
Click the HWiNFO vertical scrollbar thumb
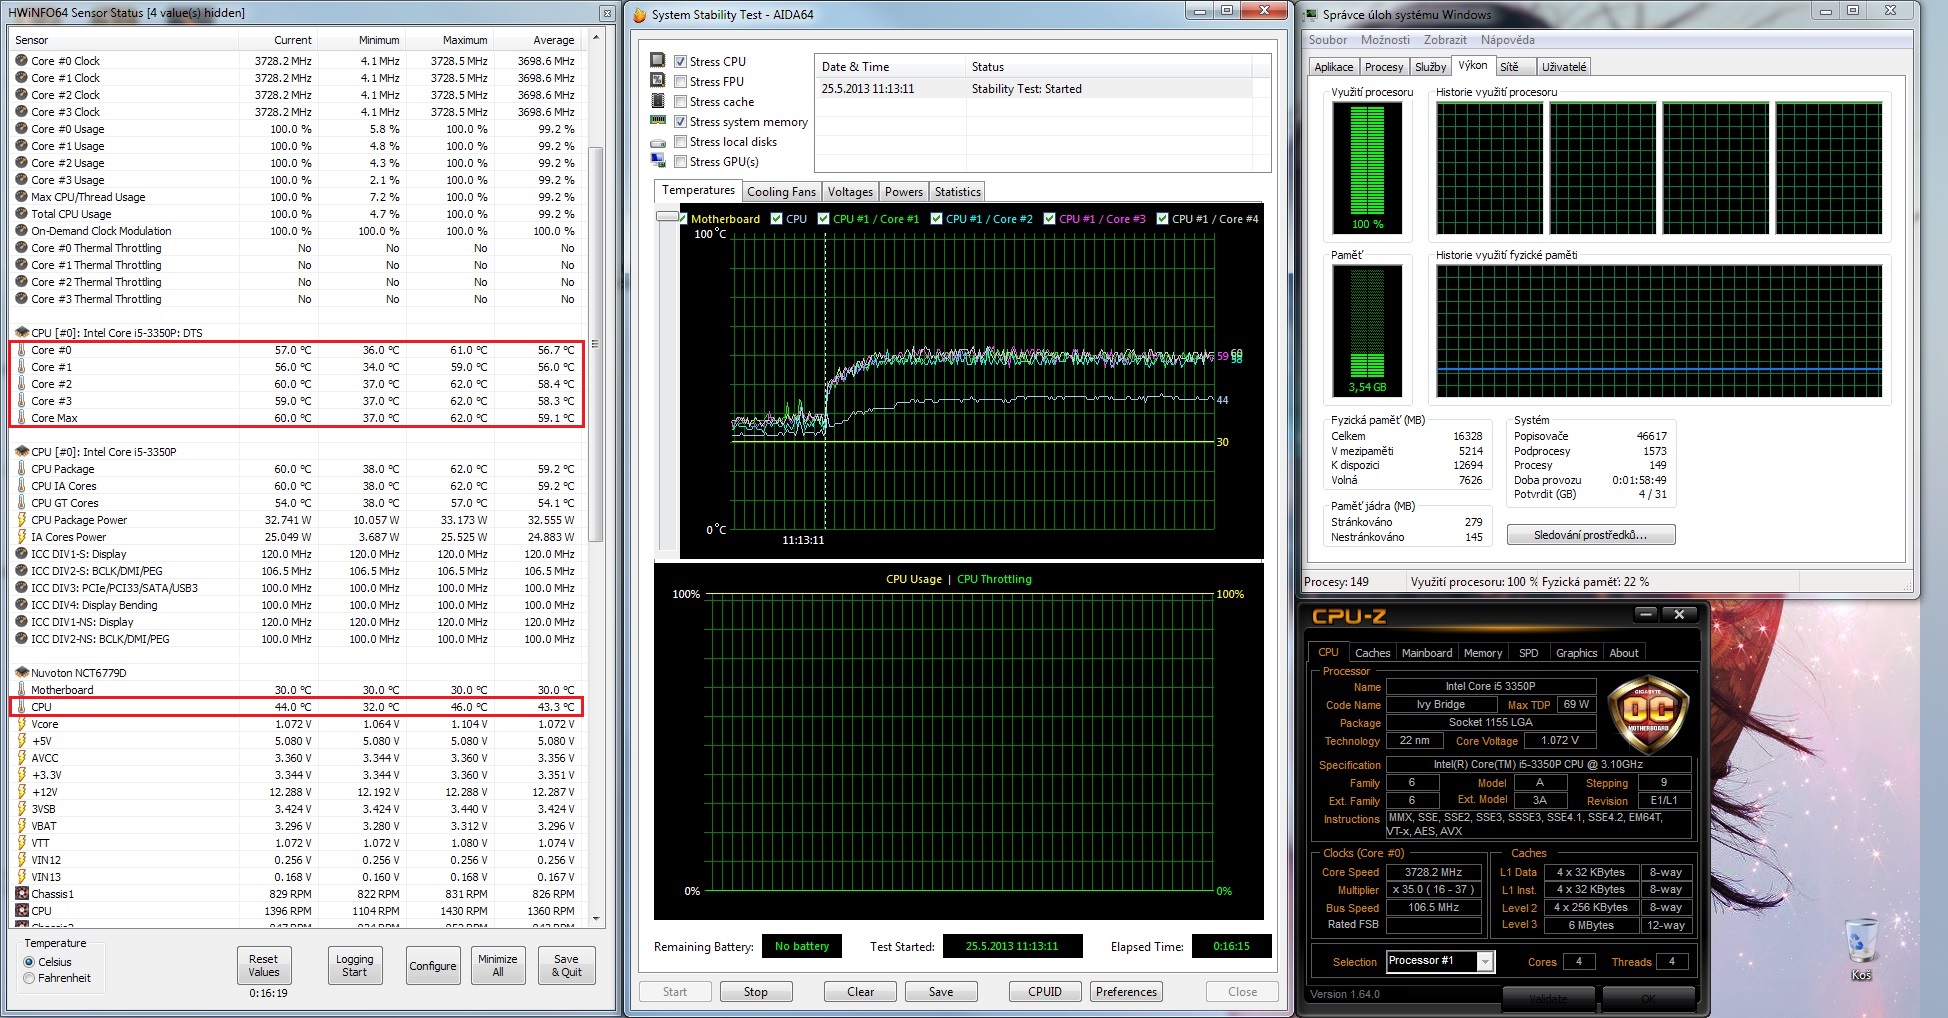coord(596,345)
